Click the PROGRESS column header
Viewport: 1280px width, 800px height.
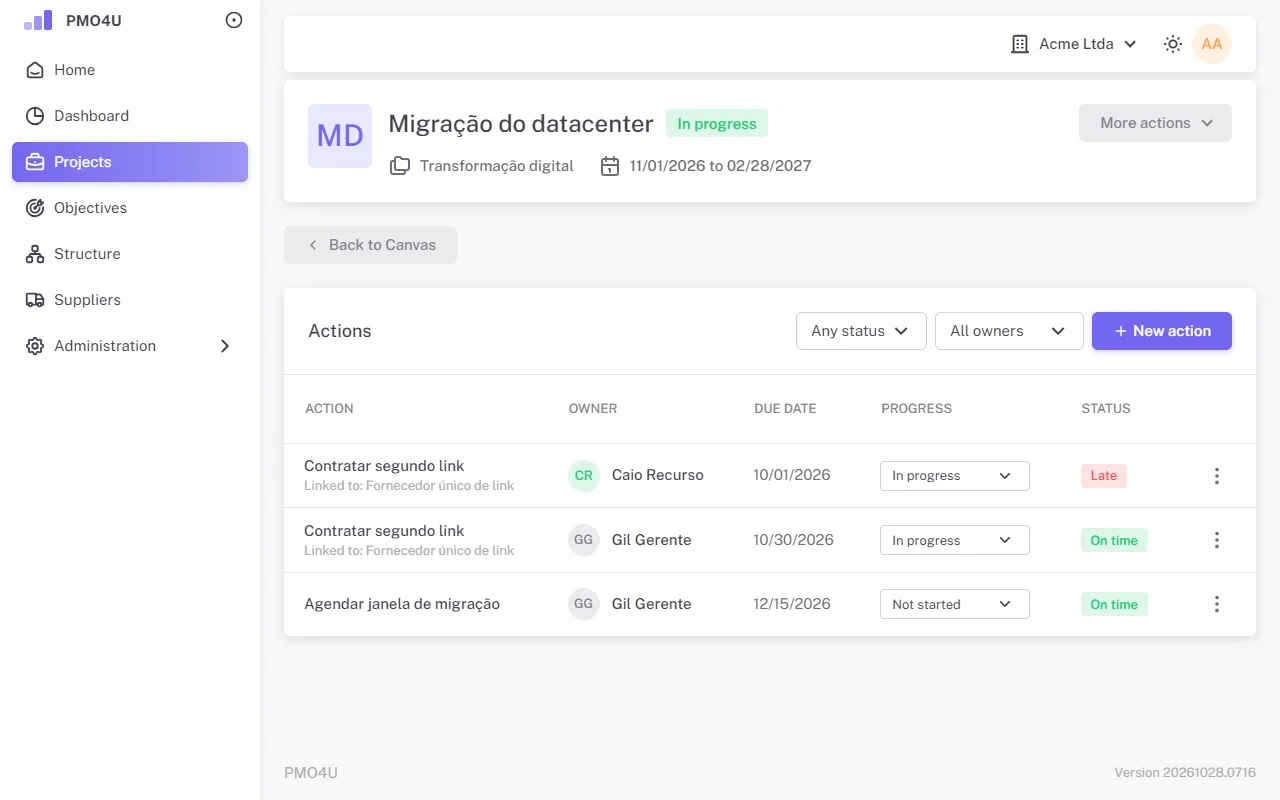tap(917, 409)
